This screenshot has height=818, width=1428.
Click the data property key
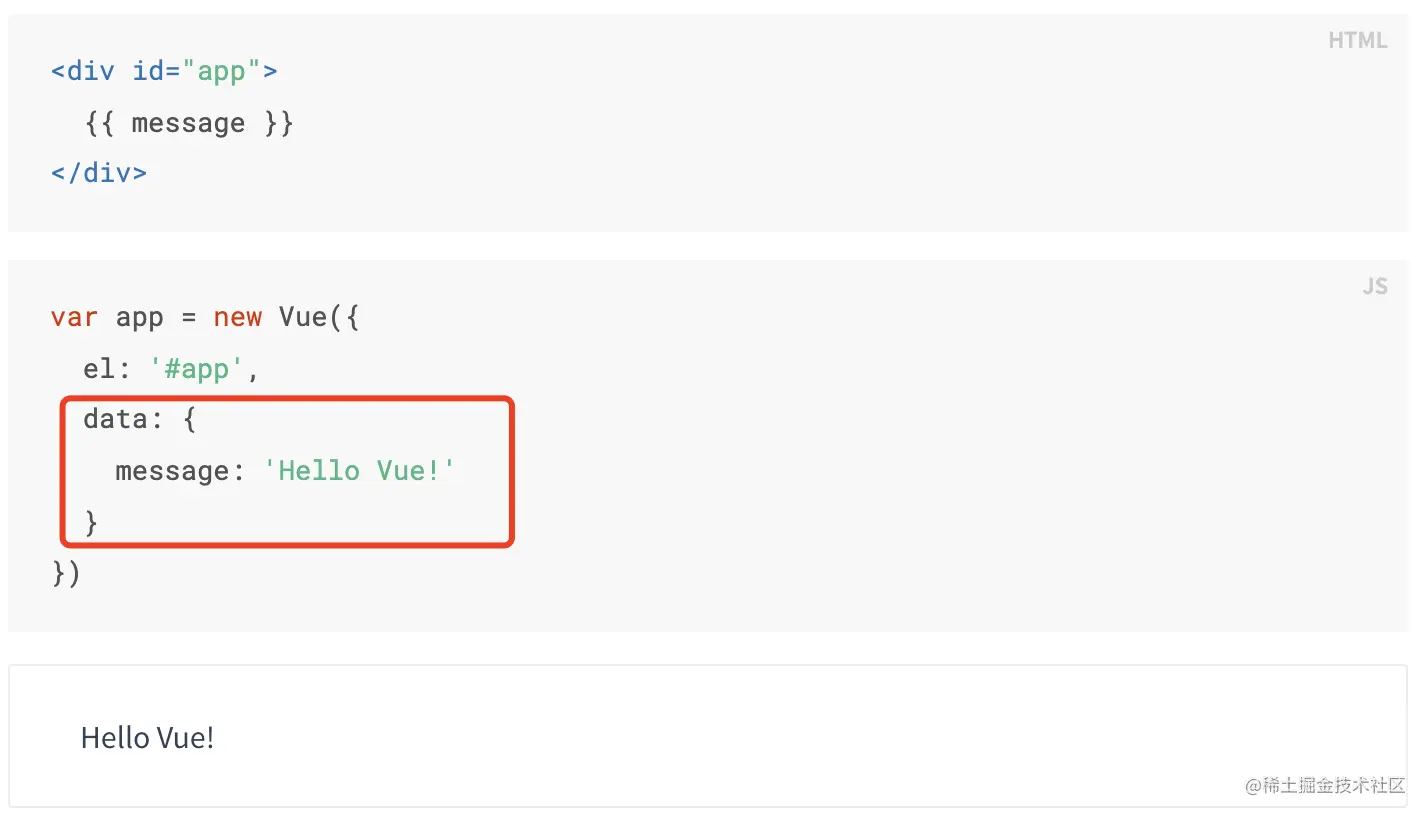[x=116, y=418]
